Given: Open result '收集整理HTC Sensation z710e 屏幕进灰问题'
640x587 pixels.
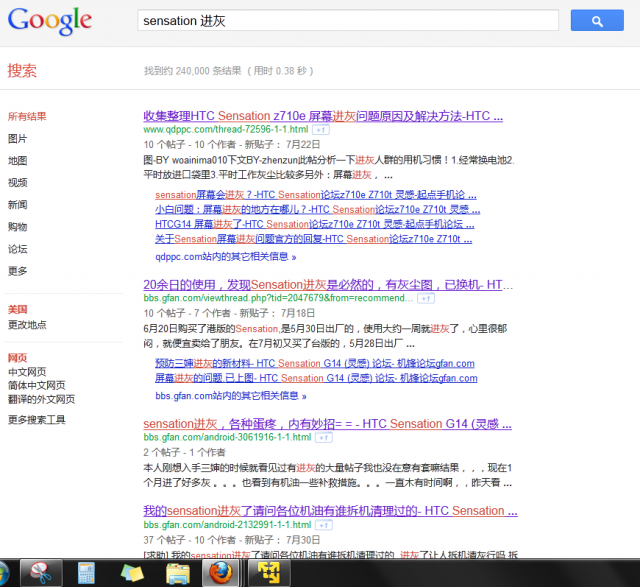Looking at the screenshot, I should [323, 116].
